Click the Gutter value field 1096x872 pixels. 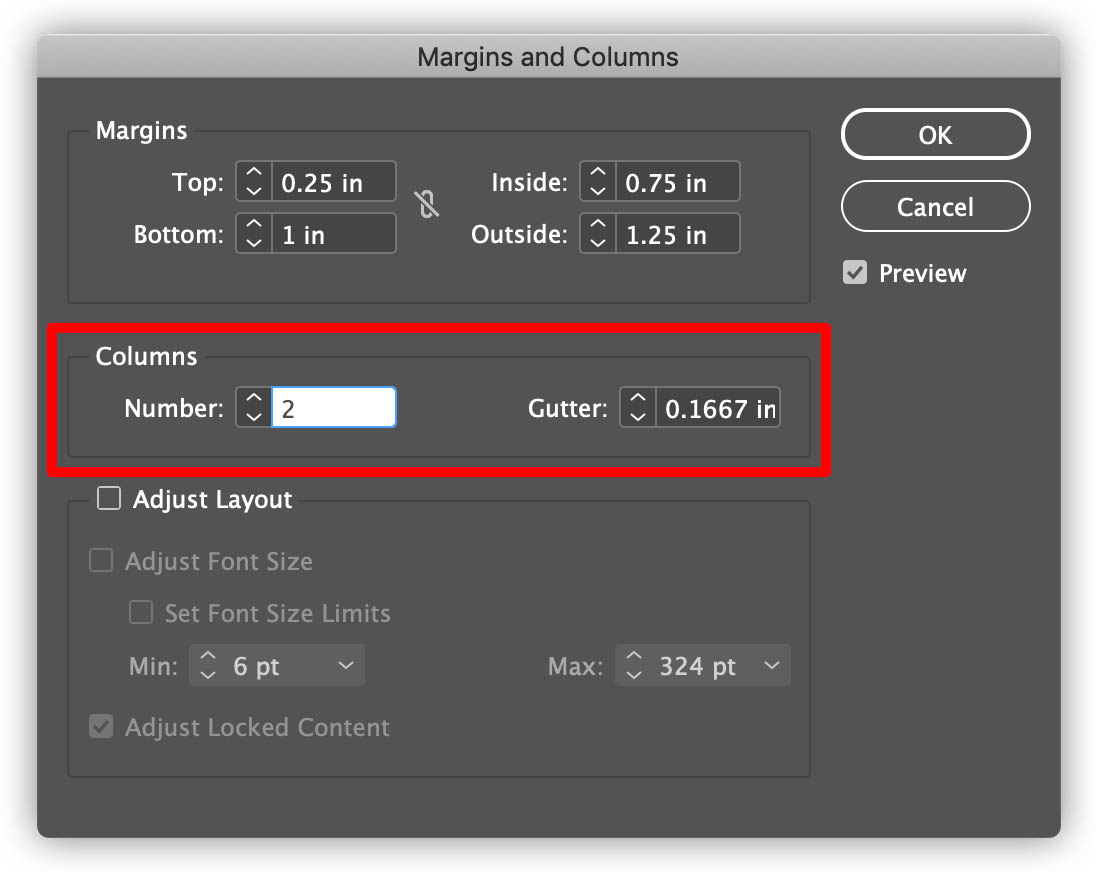click(717, 408)
